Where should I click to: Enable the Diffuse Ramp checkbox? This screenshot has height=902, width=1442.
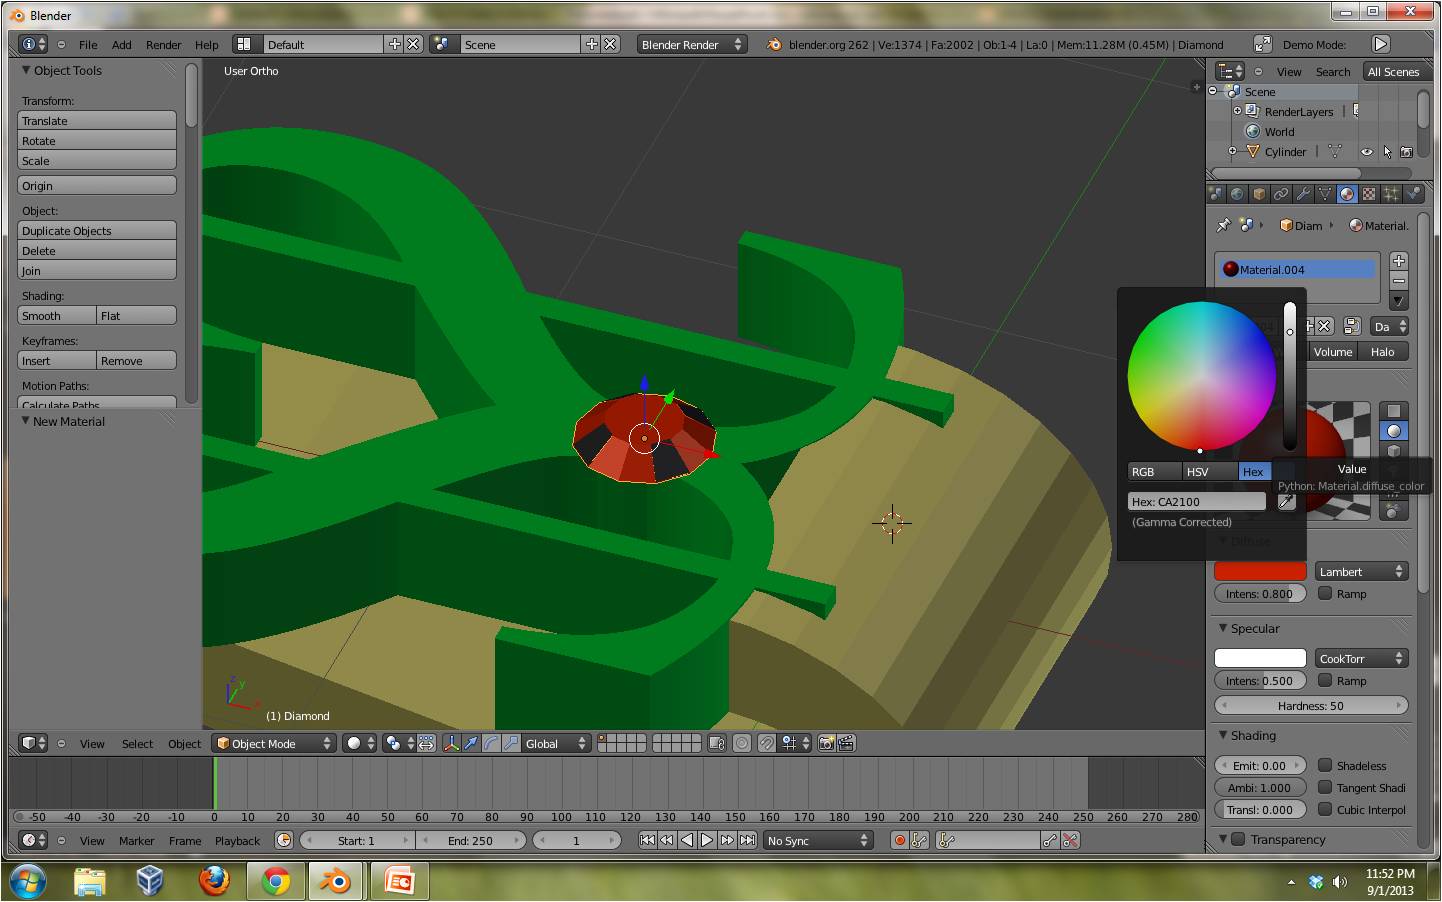[1325, 593]
